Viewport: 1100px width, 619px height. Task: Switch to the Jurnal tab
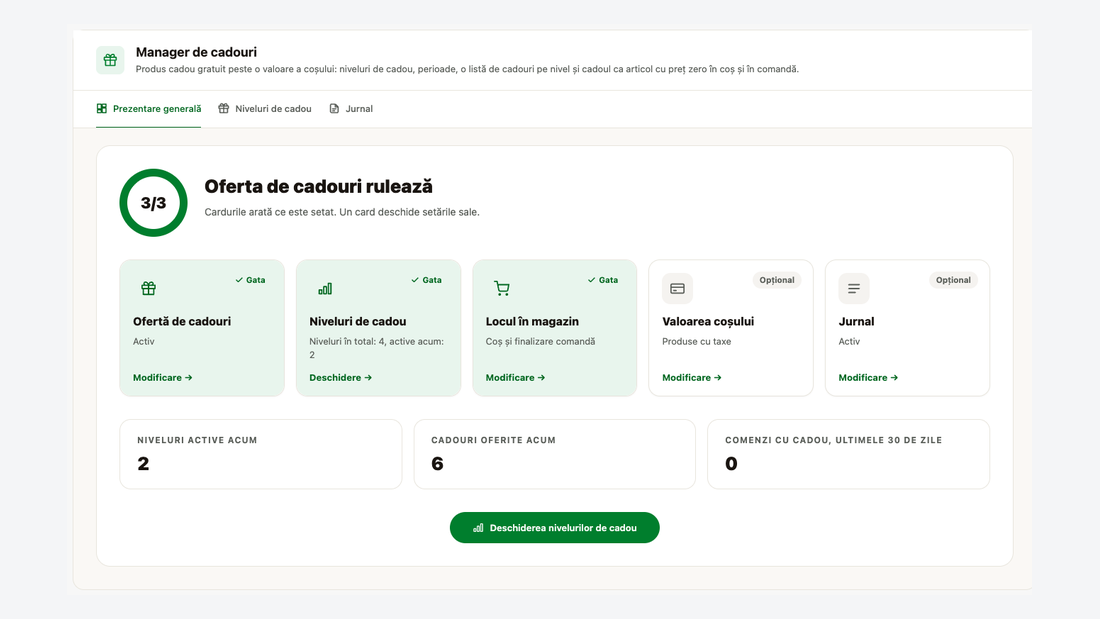click(x=351, y=109)
